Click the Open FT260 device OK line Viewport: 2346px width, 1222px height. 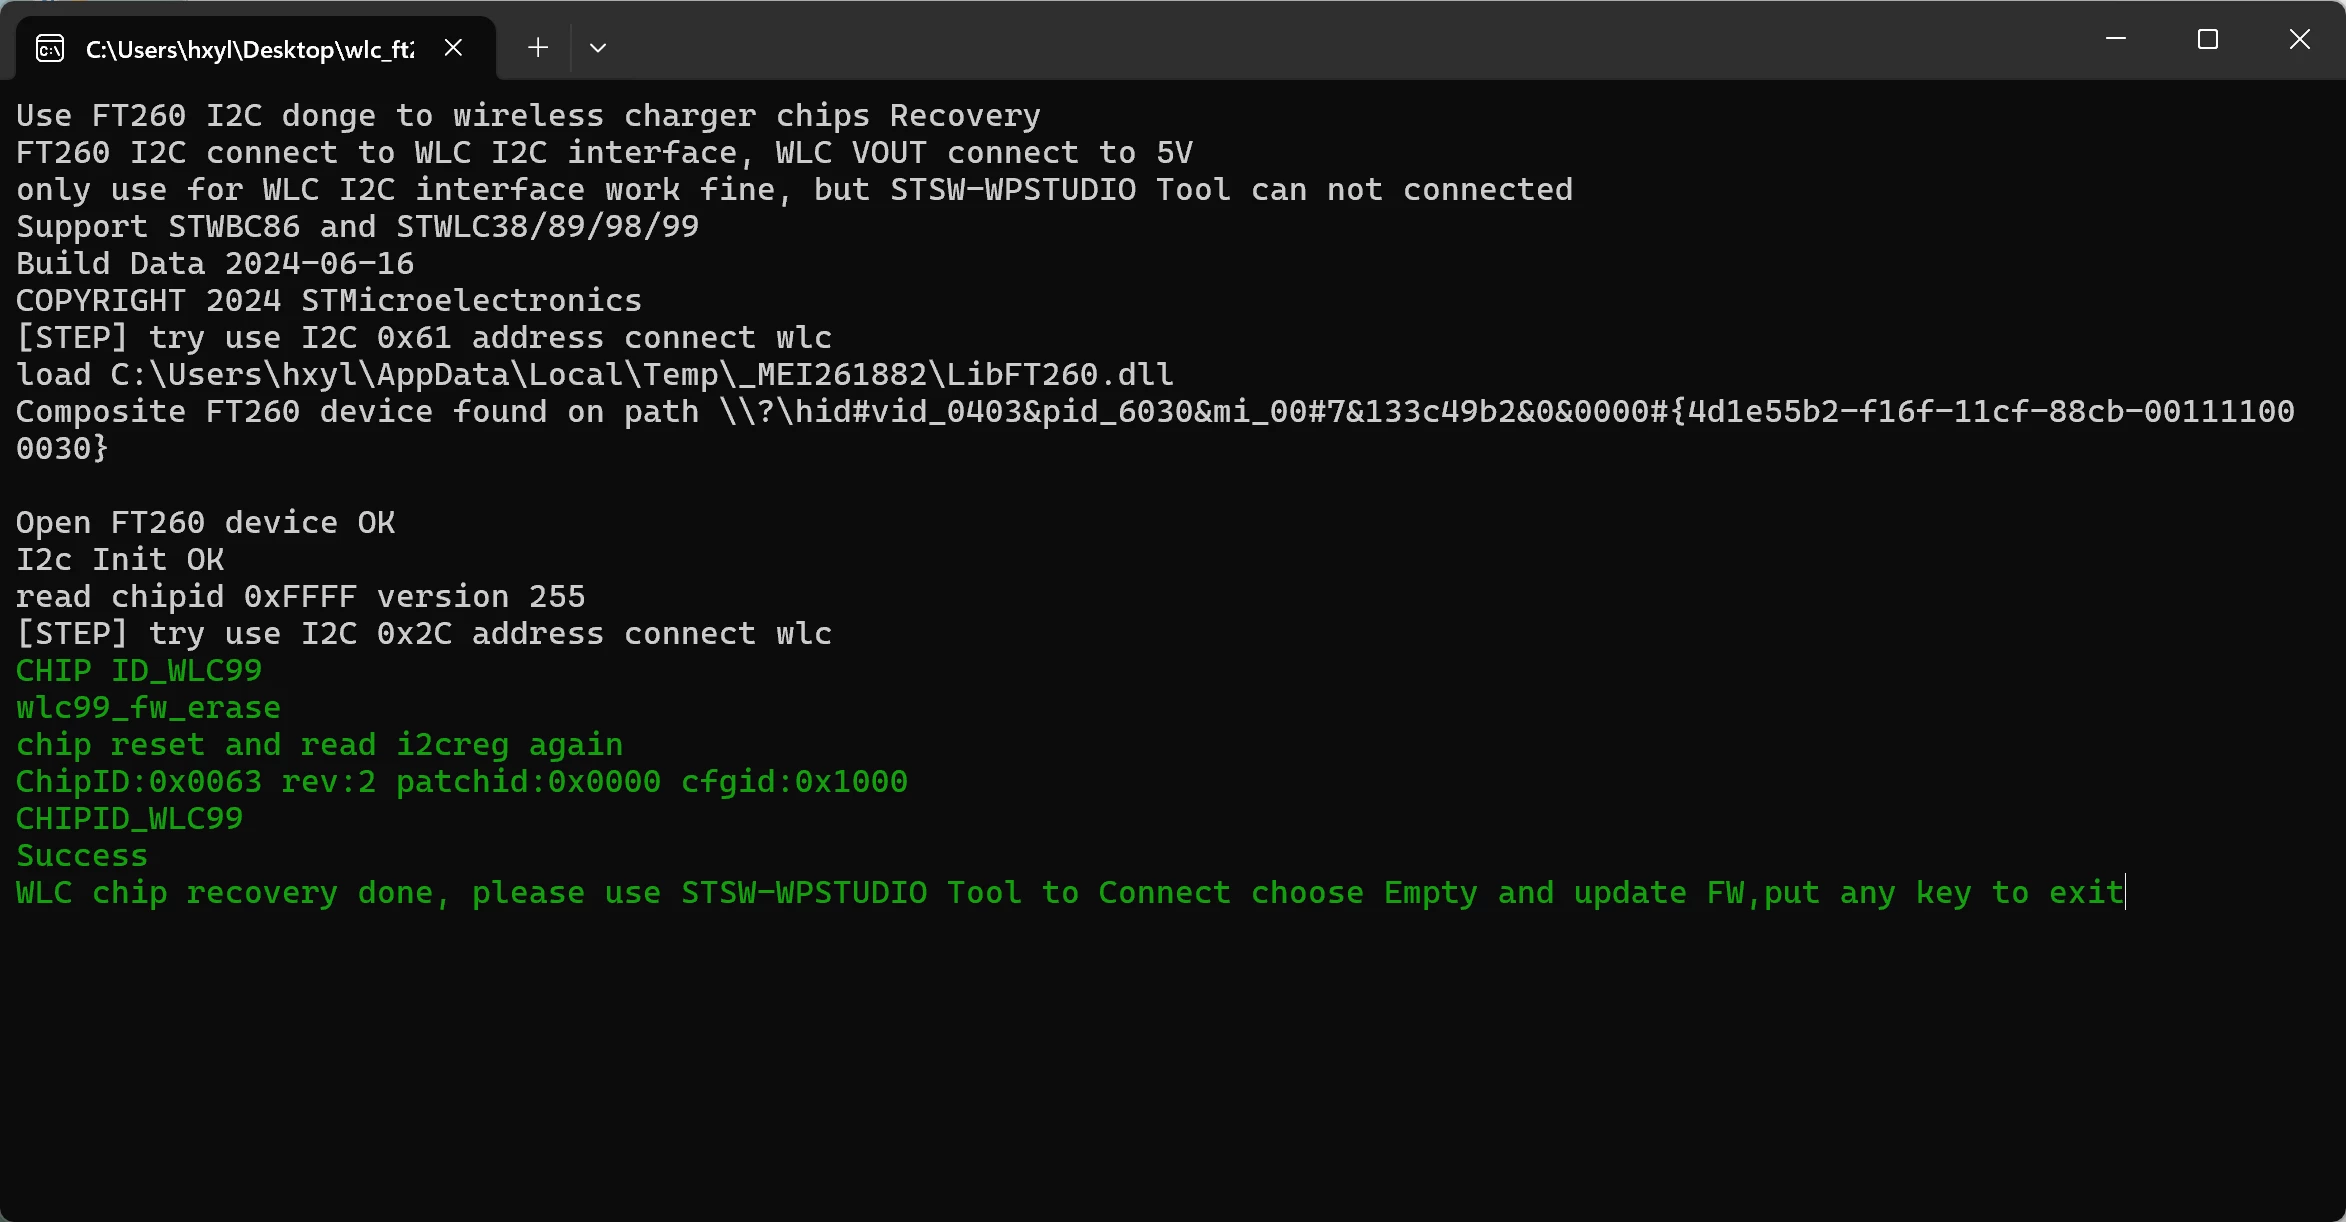click(206, 523)
